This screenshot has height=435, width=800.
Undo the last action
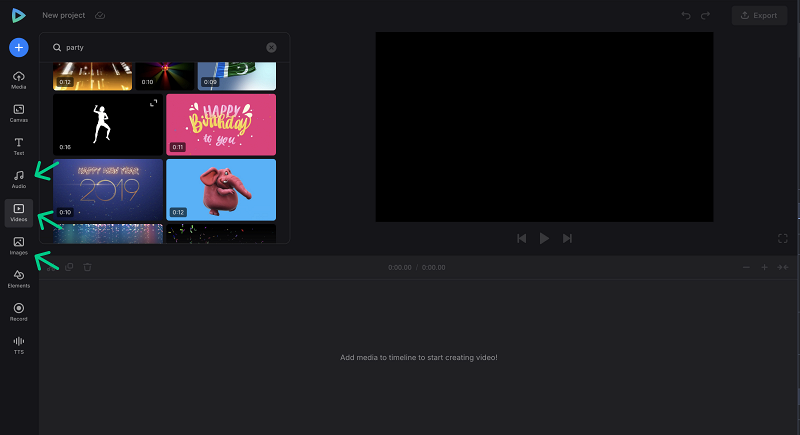click(x=686, y=15)
